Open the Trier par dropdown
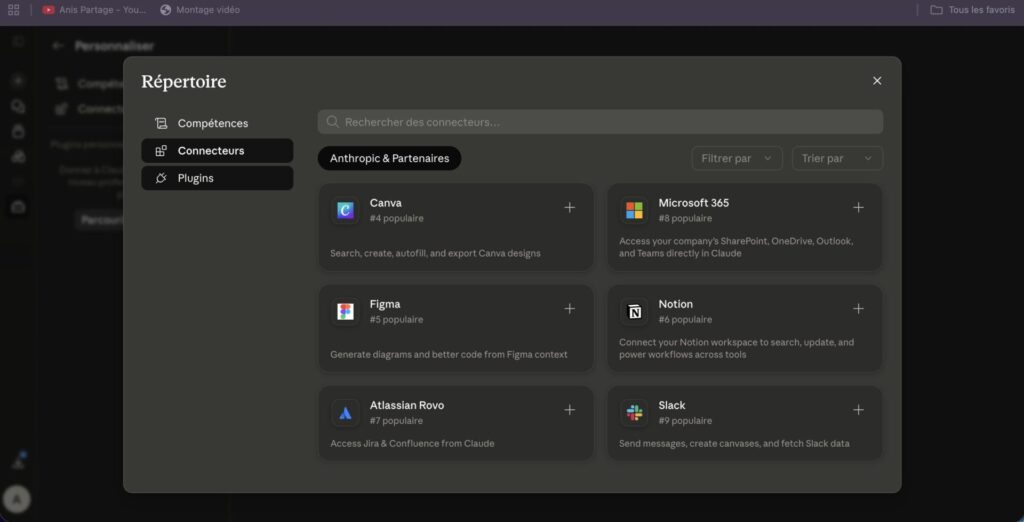This screenshot has width=1024, height=522. tap(837, 158)
